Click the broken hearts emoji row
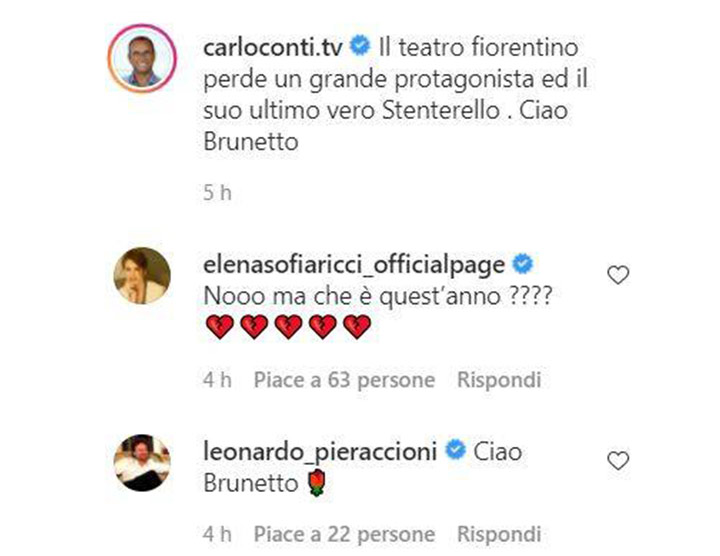The width and height of the screenshot is (720, 556). [x=286, y=327]
